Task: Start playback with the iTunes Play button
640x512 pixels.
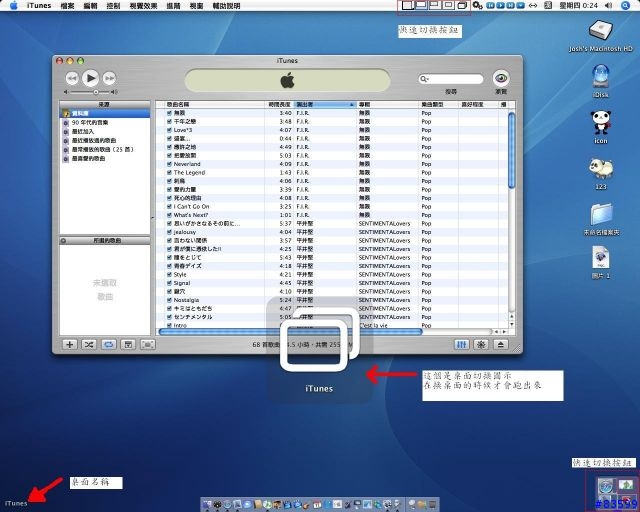Action: point(91,78)
